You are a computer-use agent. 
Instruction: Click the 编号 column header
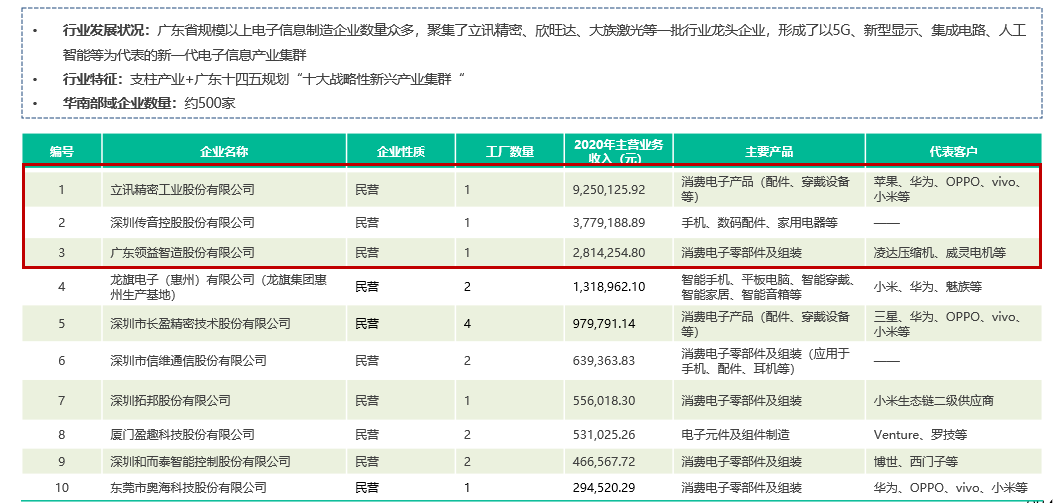click(x=62, y=152)
